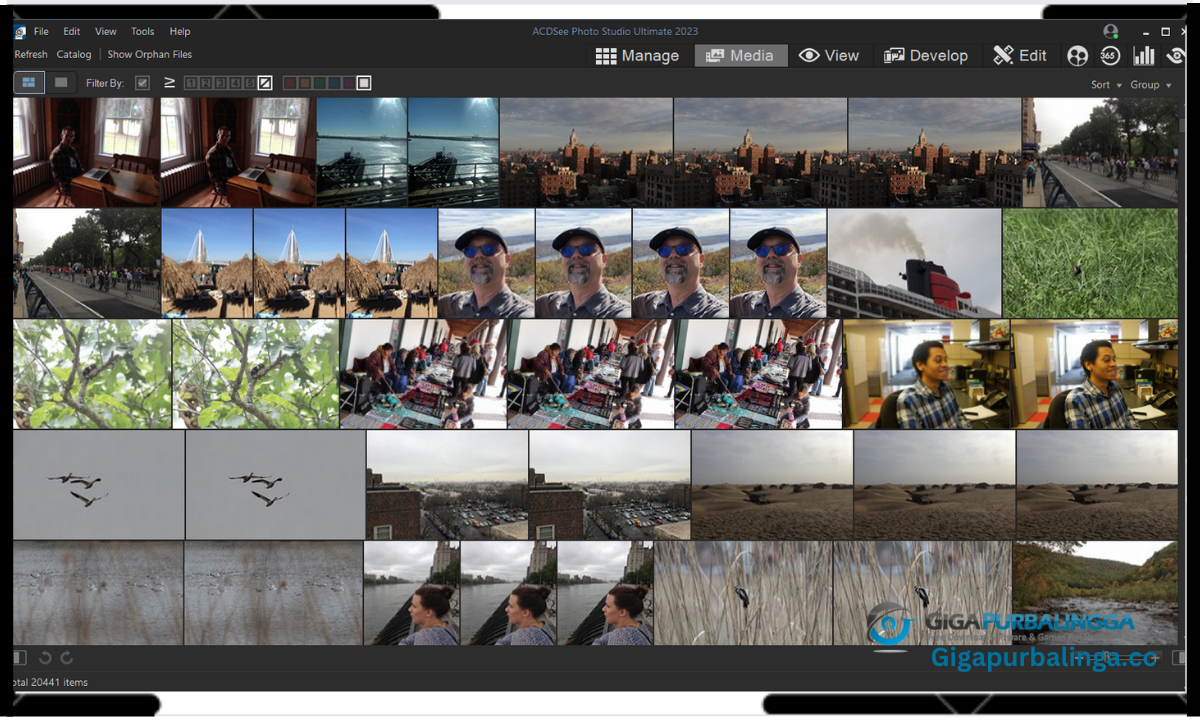Switch to Develop mode
The image size is (1200, 720).
tap(926, 56)
